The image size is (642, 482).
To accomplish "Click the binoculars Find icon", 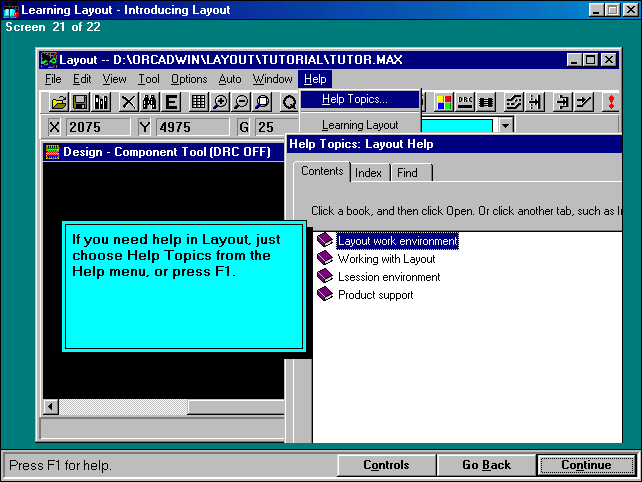I will pyautogui.click(x=150, y=102).
